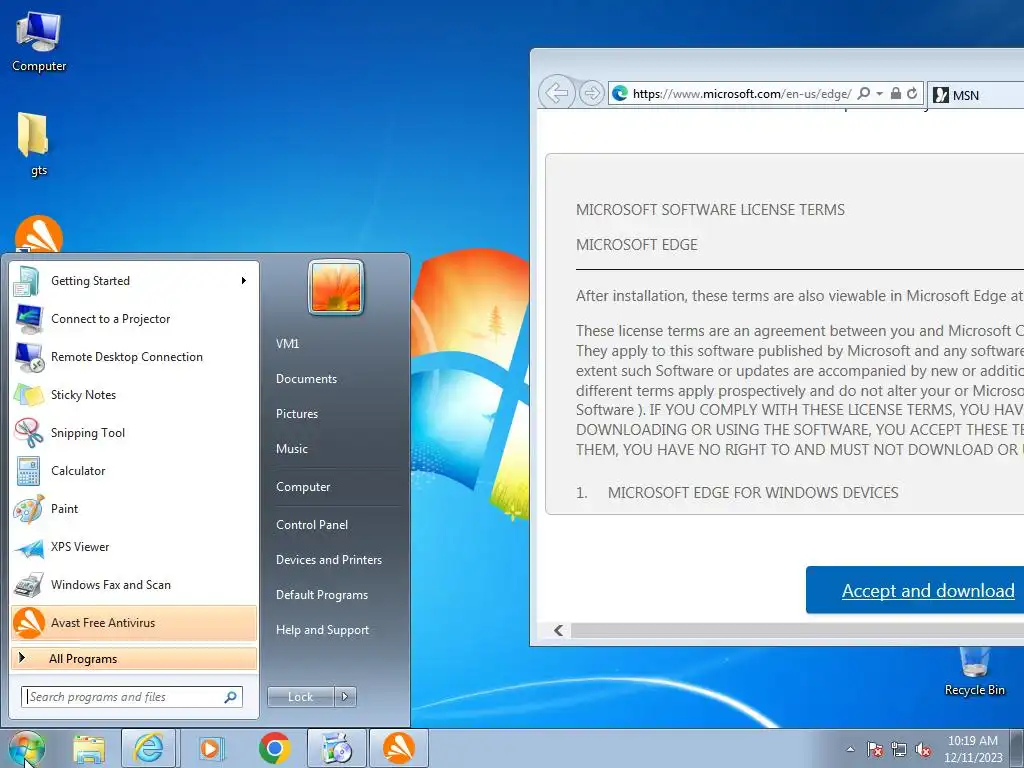Click the user account flower picture
This screenshot has height=768, width=1024.
click(336, 287)
